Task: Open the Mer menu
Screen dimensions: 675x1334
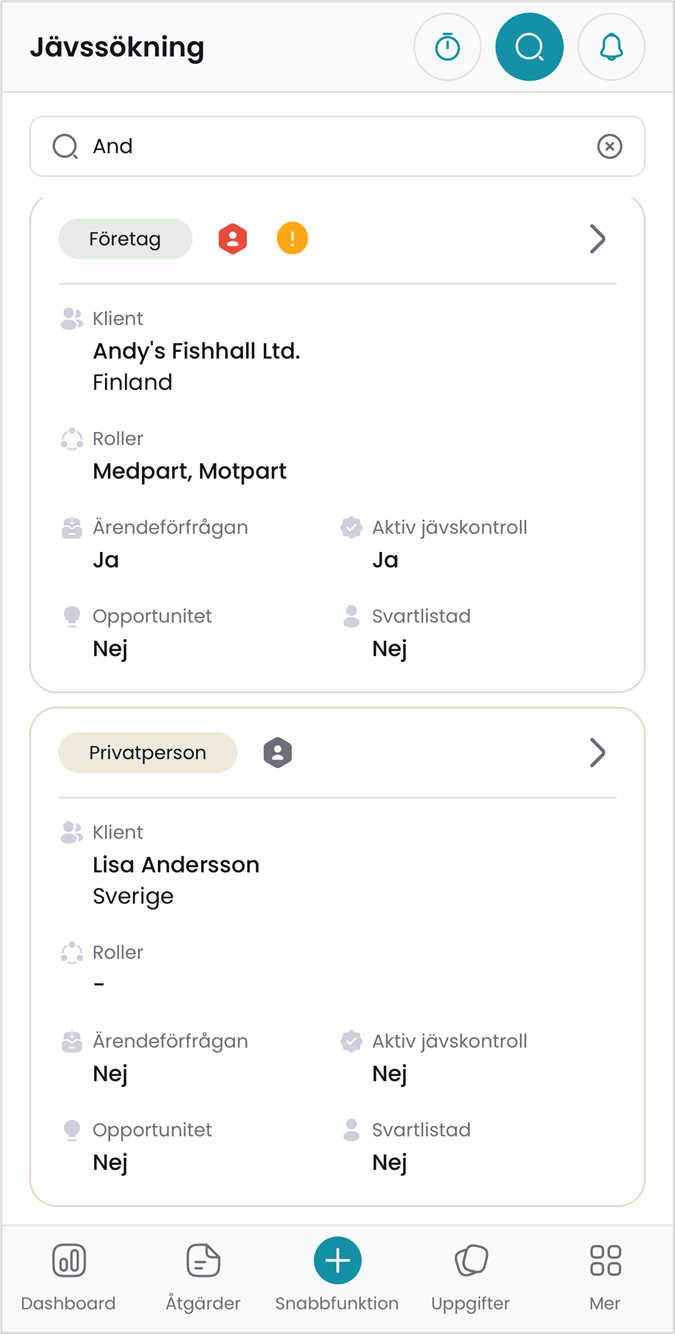Action: (605, 1275)
